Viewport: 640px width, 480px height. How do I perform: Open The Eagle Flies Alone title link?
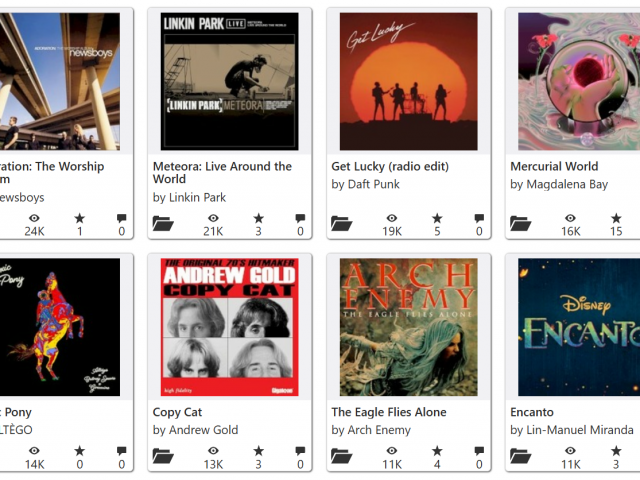pos(389,412)
